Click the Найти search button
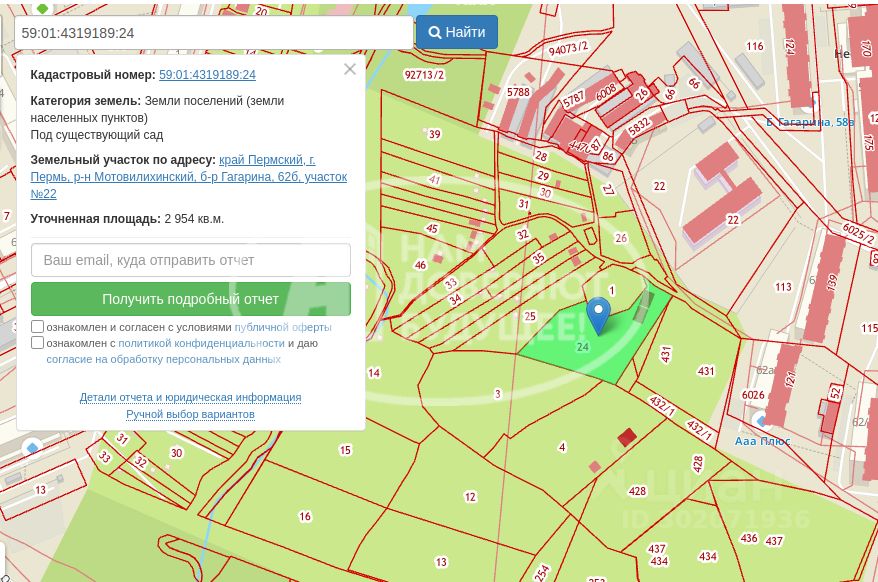 click(457, 32)
